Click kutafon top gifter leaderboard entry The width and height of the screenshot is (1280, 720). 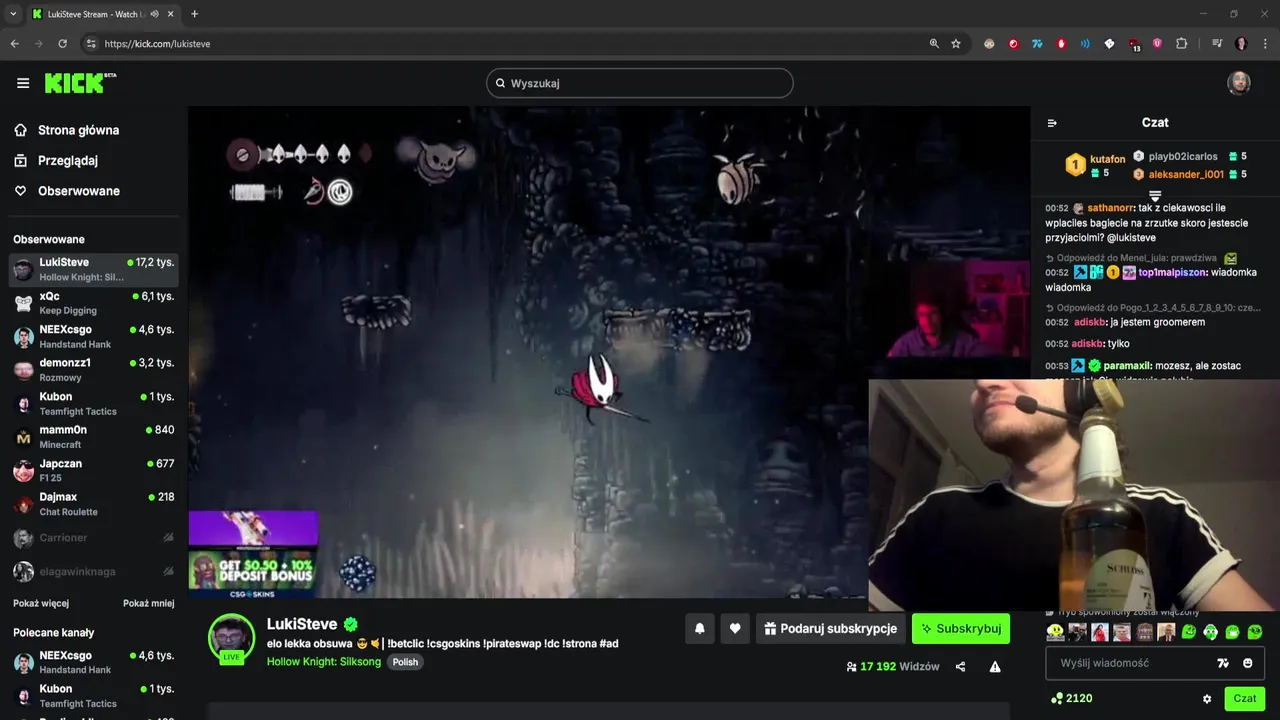pos(1097,165)
